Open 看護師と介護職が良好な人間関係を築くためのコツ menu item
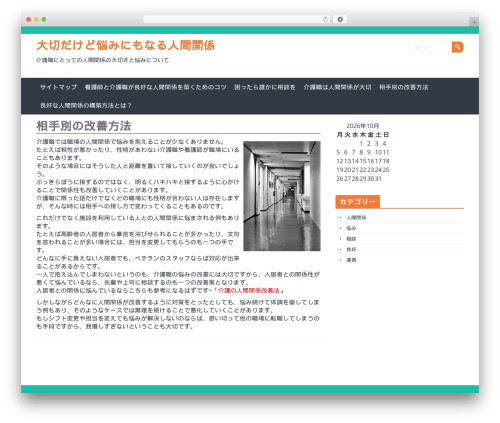 point(155,87)
